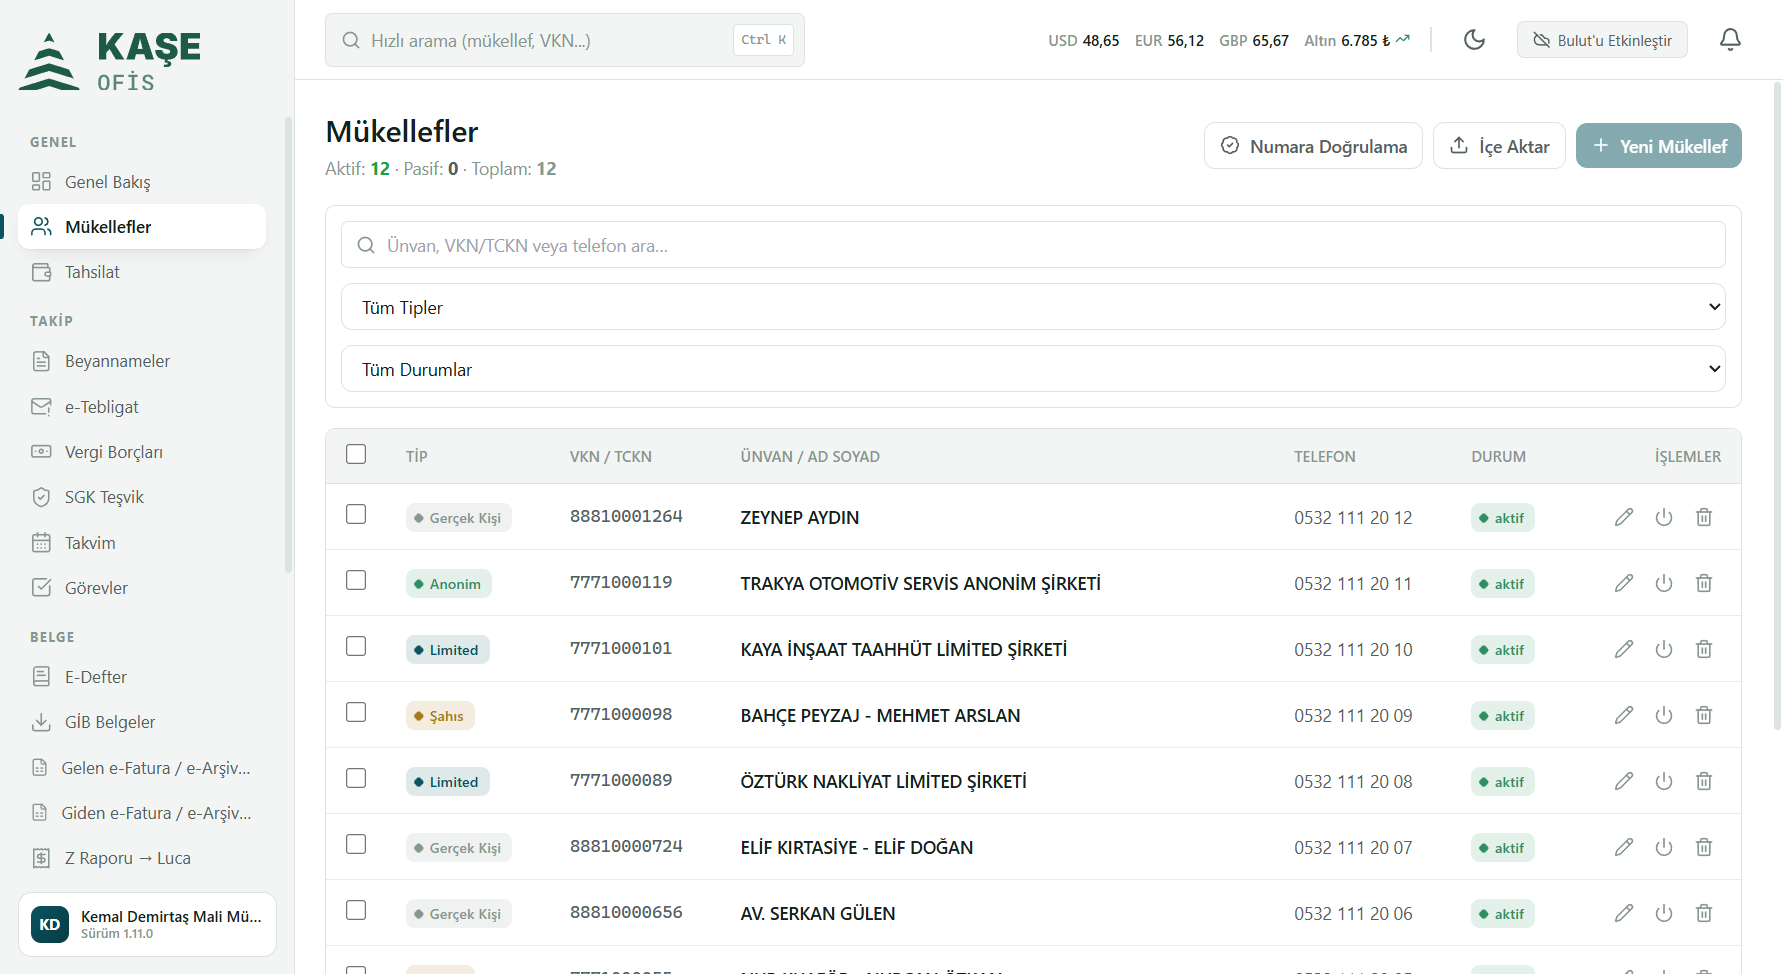
Task: Select the ÖZTÜRK NAKLİYAT row checkbox
Action: (356, 778)
